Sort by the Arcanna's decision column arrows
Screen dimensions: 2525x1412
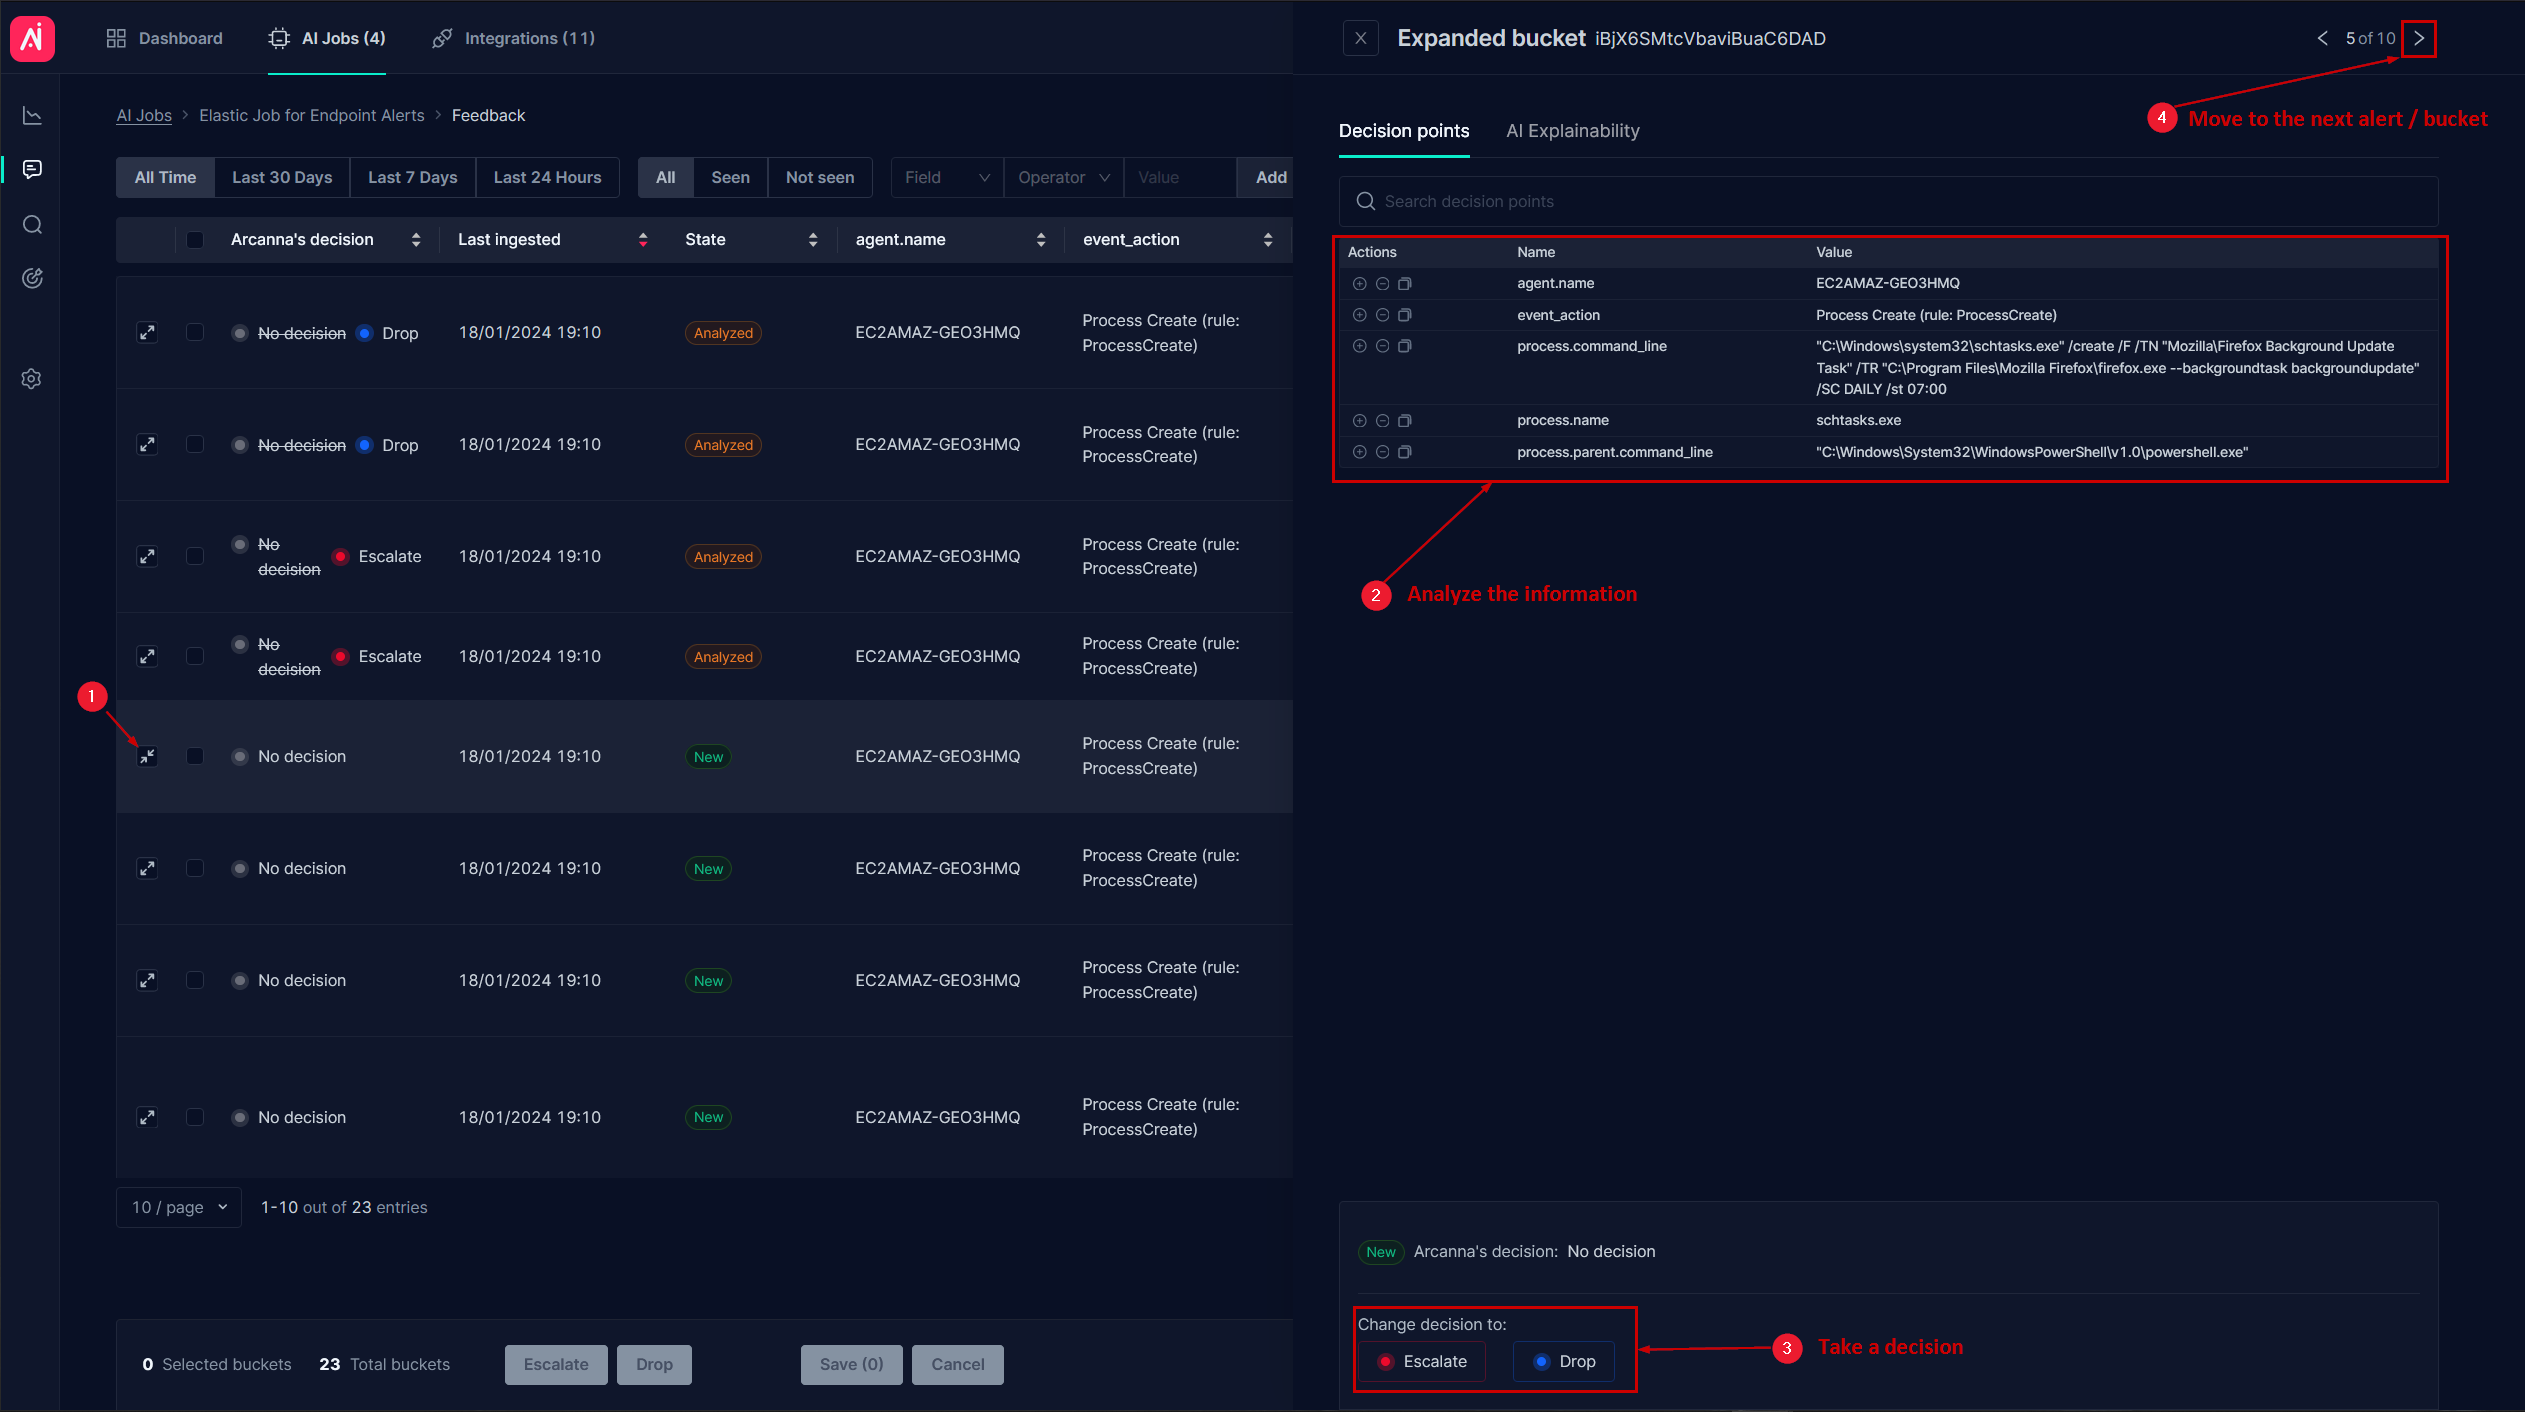[416, 240]
